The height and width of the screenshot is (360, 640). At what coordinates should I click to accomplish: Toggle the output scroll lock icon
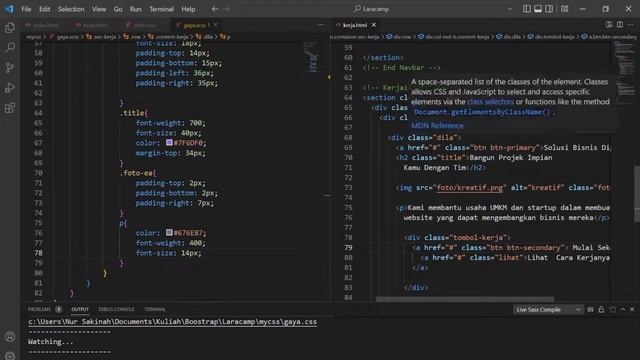tap(601, 310)
